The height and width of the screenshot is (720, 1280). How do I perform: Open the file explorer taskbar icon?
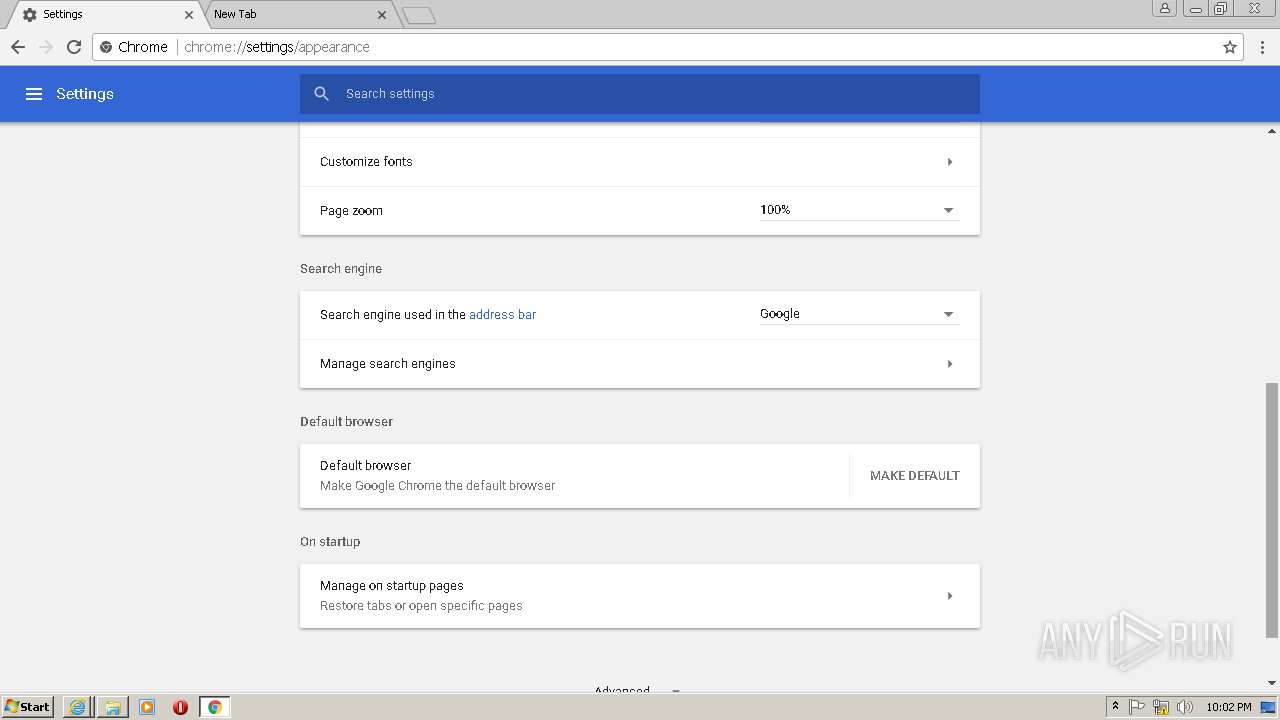[x=113, y=707]
